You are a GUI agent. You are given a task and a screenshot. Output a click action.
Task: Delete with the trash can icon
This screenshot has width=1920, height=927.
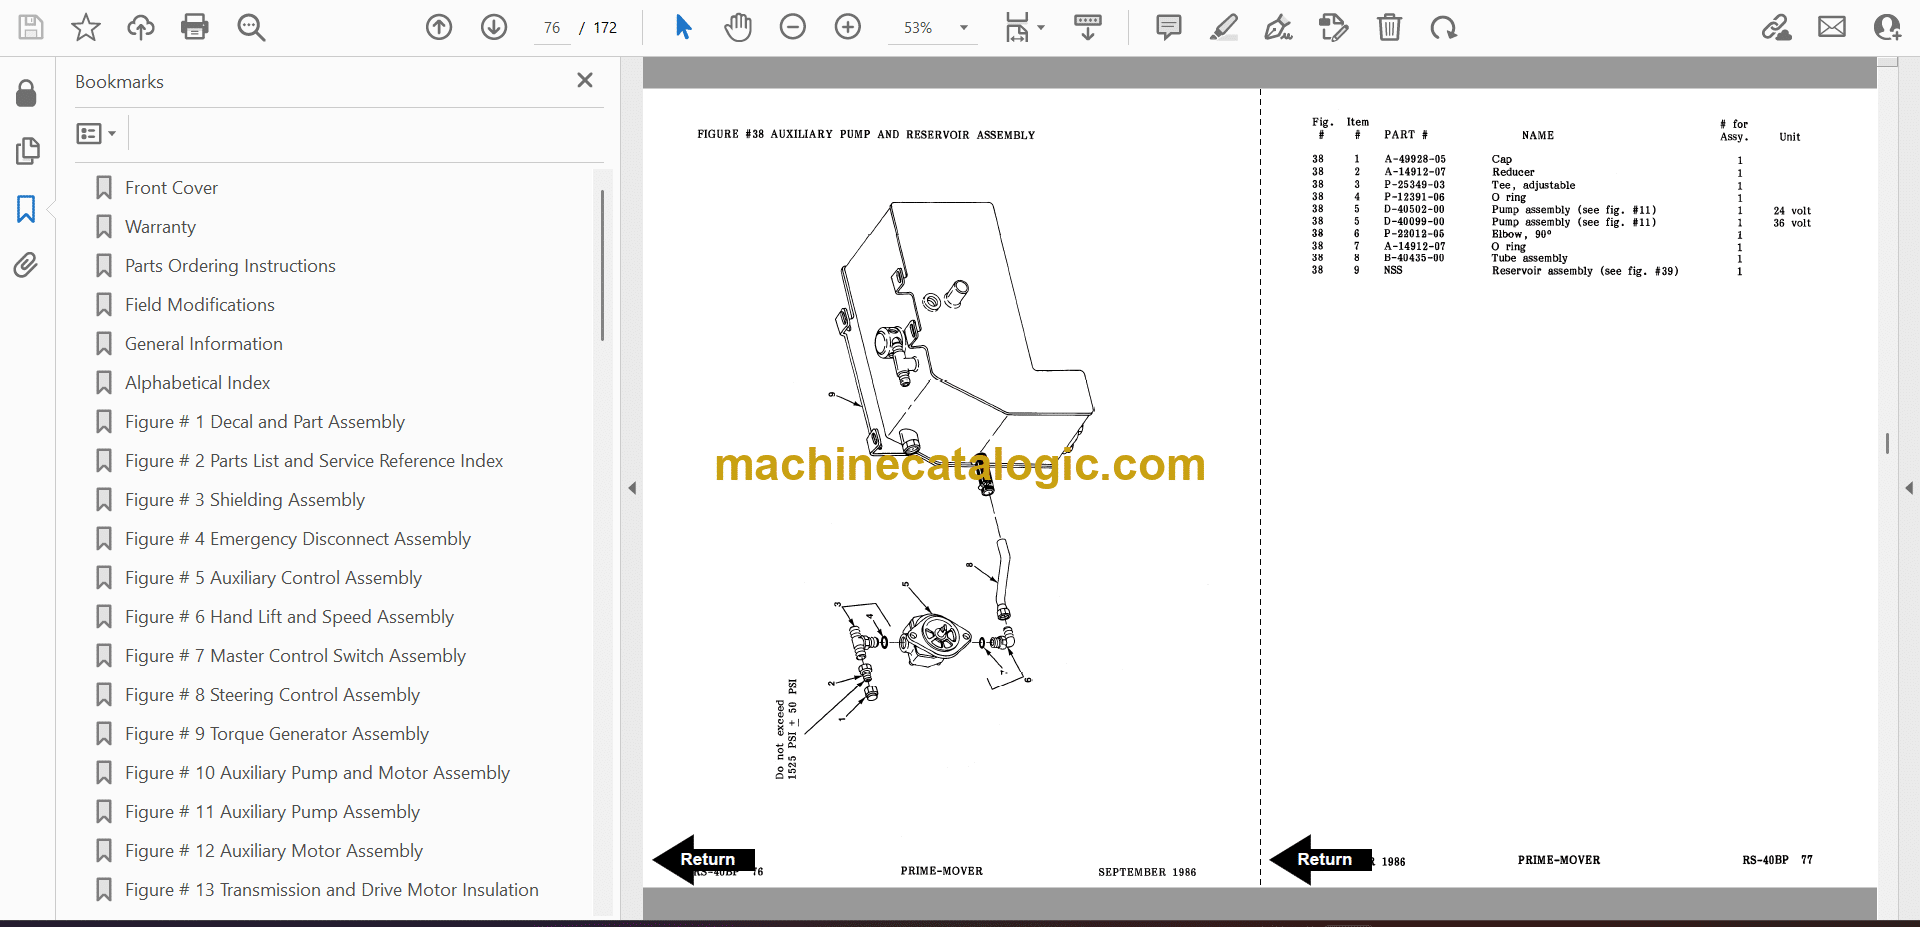(1389, 27)
